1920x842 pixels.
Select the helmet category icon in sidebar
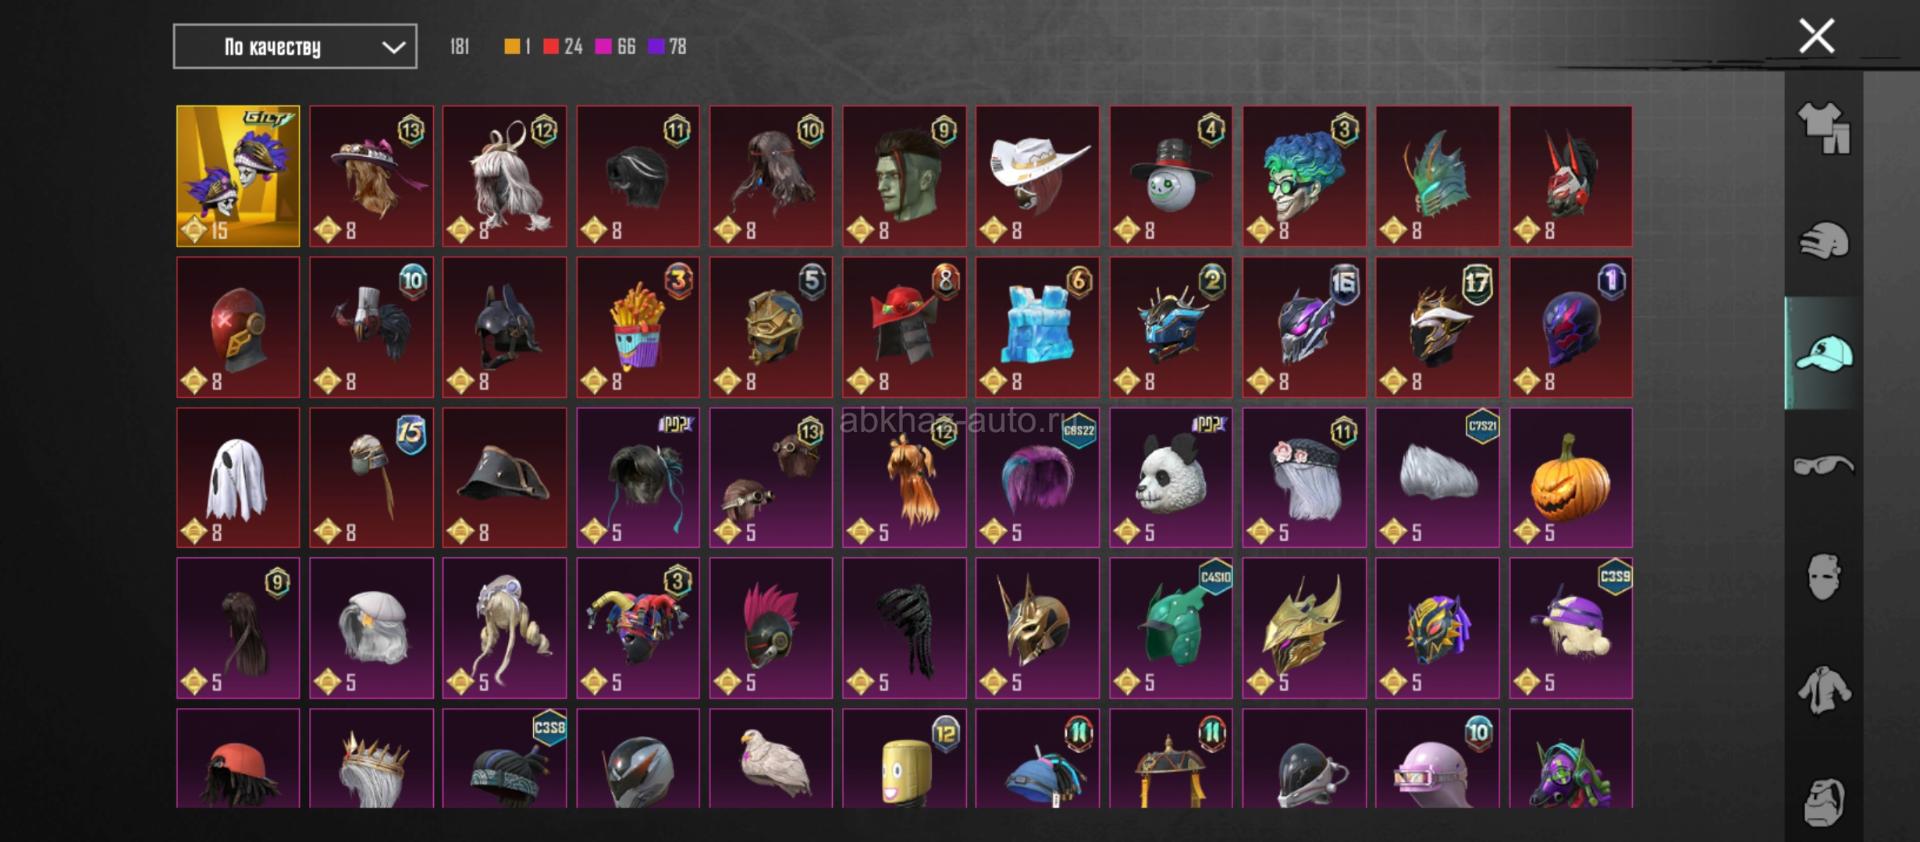(x=1824, y=241)
